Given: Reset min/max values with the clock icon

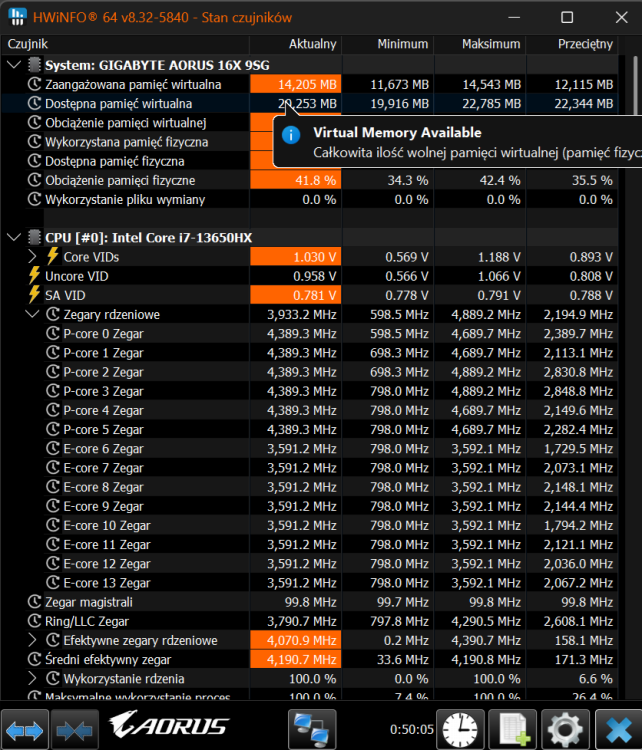Looking at the screenshot, I should pos(462,728).
